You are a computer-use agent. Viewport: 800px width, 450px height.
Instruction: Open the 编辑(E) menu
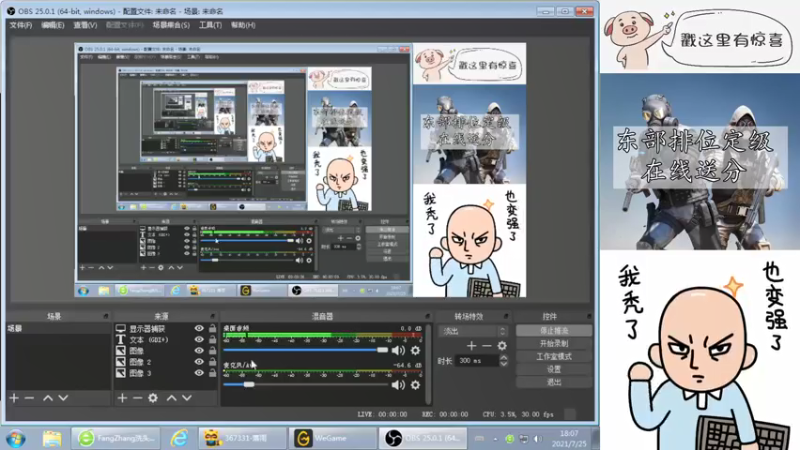53,25
